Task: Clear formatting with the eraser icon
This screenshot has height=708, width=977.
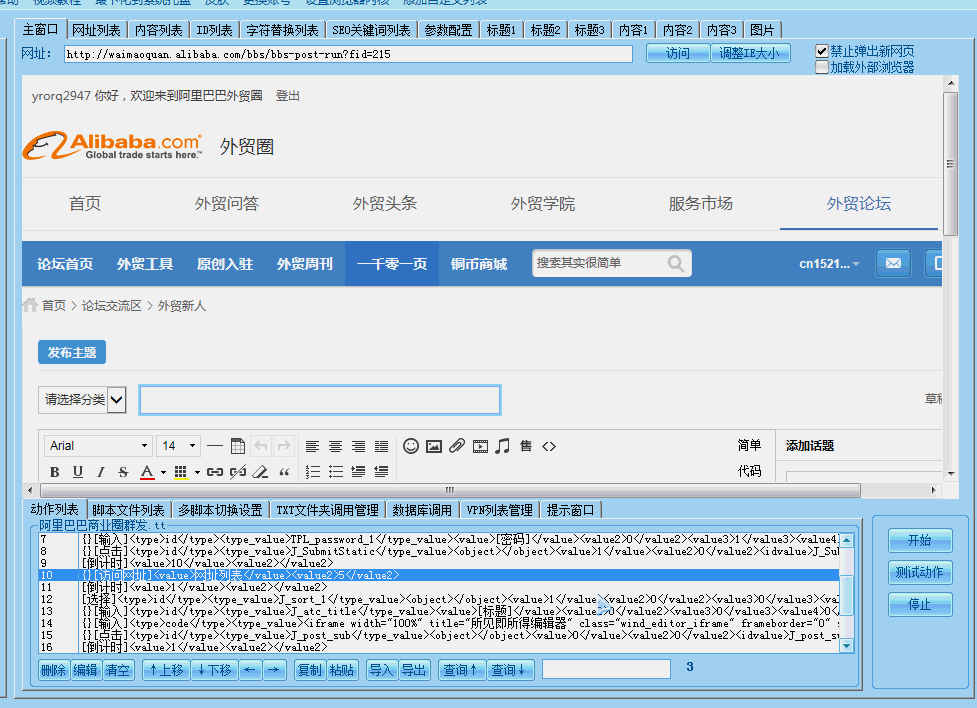Action: pos(260,472)
